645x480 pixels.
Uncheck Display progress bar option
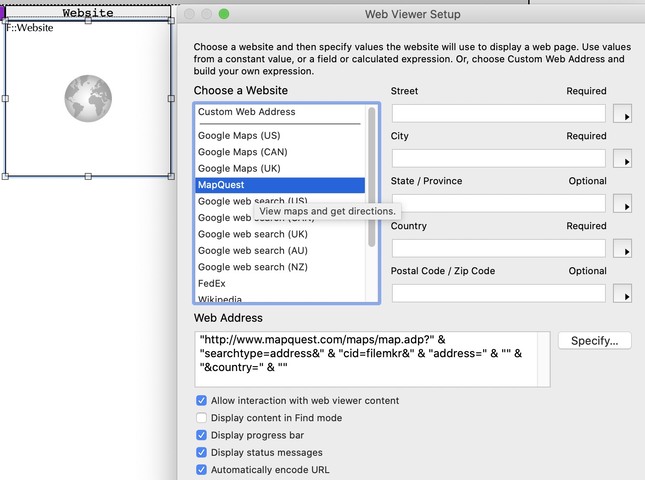[x=202, y=435]
